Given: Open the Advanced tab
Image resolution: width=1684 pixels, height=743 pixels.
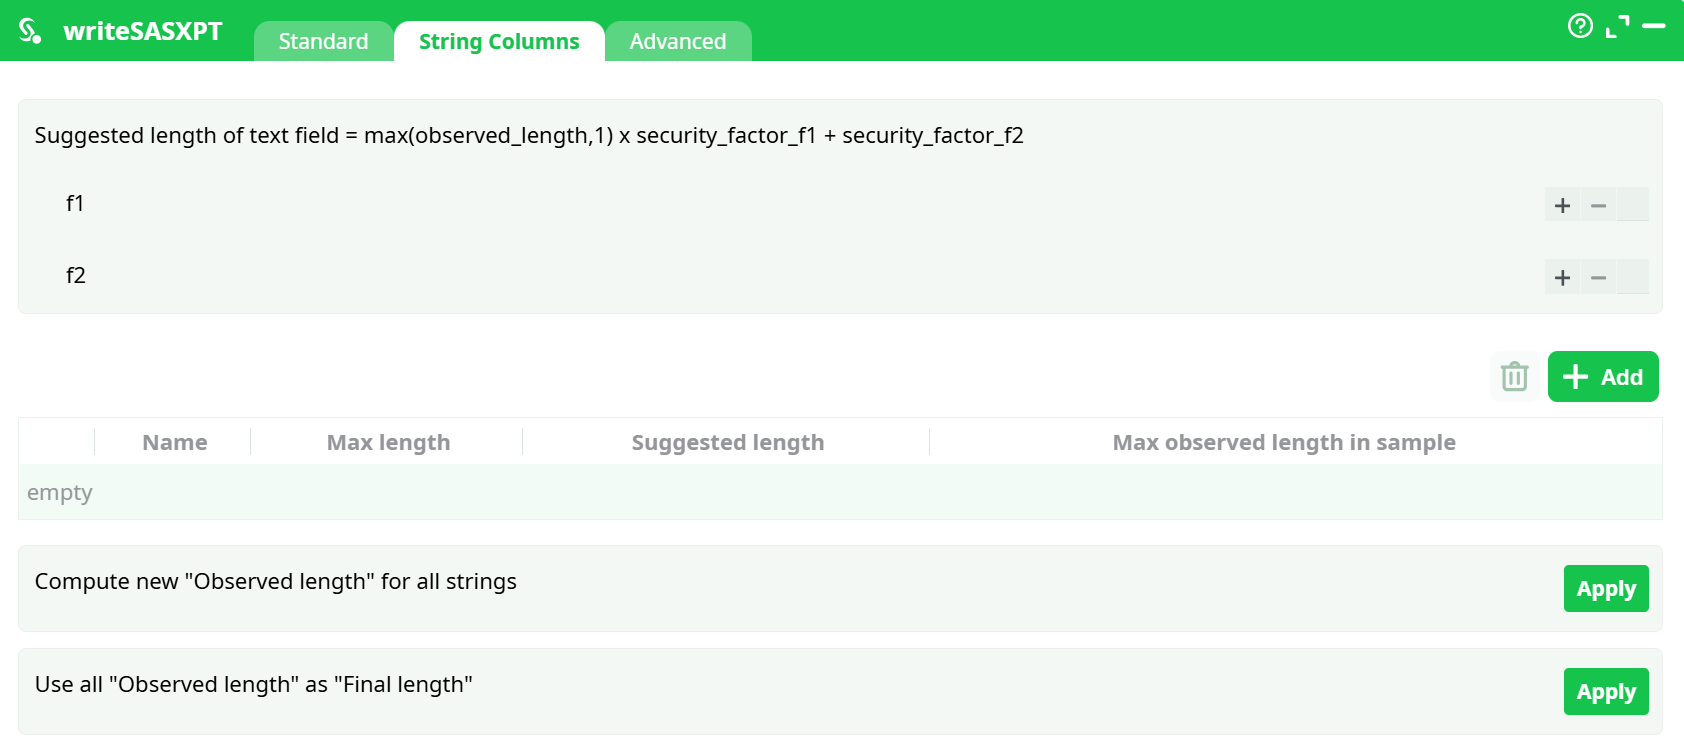Looking at the screenshot, I should coord(678,42).
